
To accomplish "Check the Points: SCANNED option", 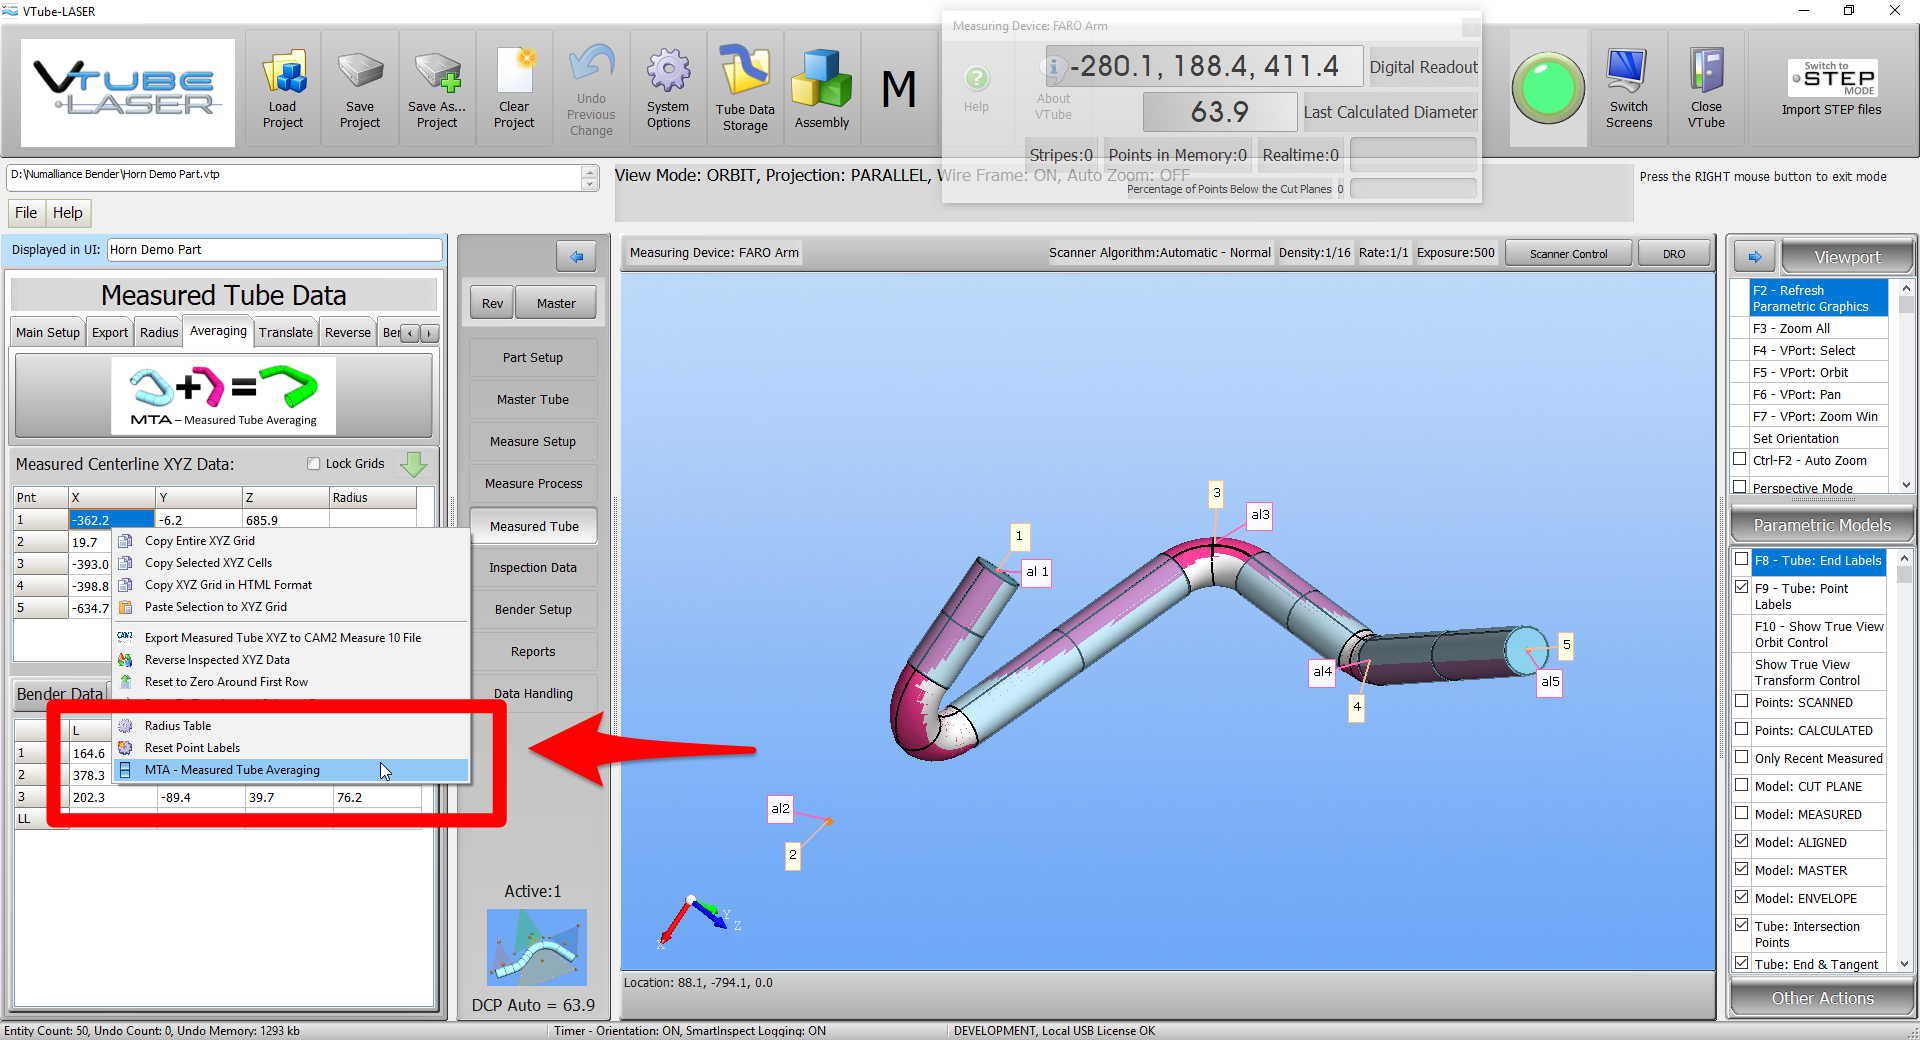I will click(1741, 702).
